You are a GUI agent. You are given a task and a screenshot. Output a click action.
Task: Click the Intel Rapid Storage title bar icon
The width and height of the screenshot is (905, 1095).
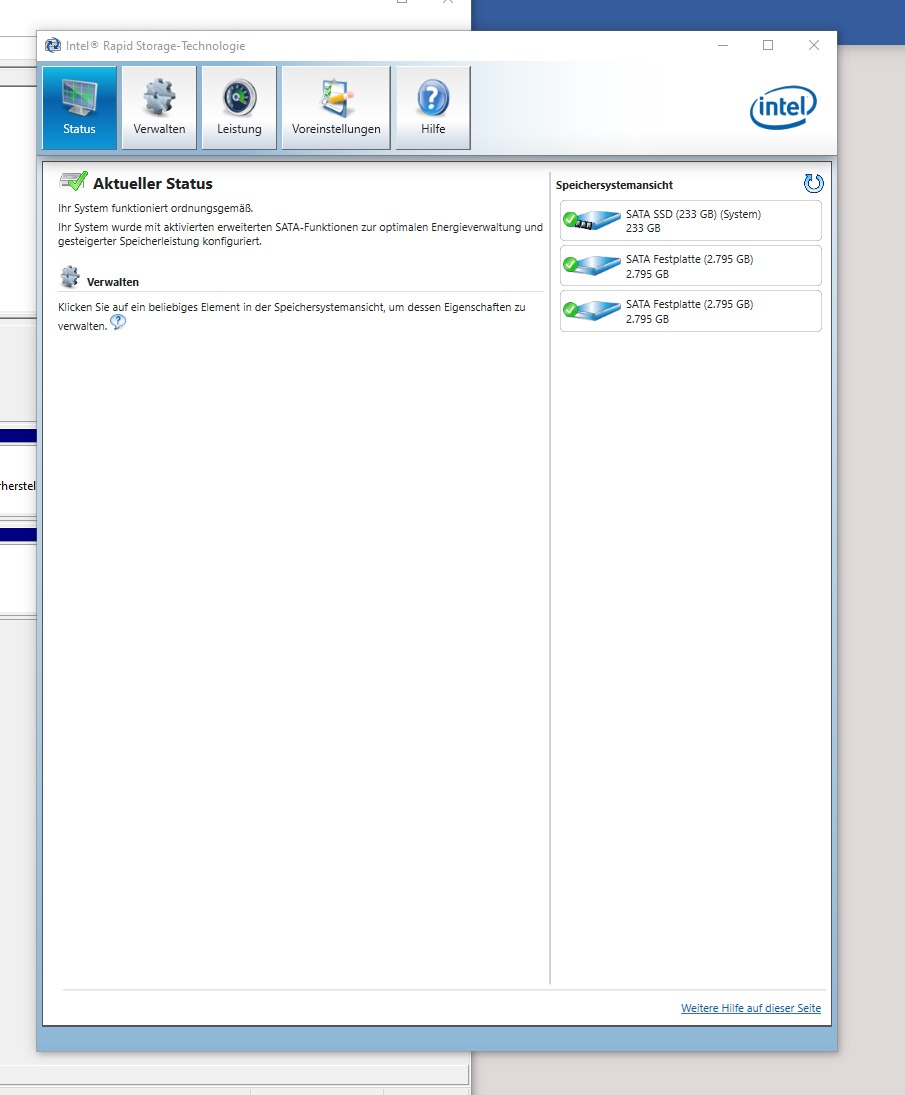click(52, 45)
